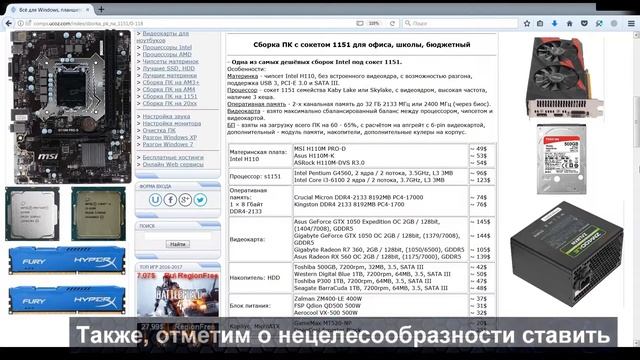Go back with the browser back arrow
The image size is (640, 360).
tap(9, 24)
